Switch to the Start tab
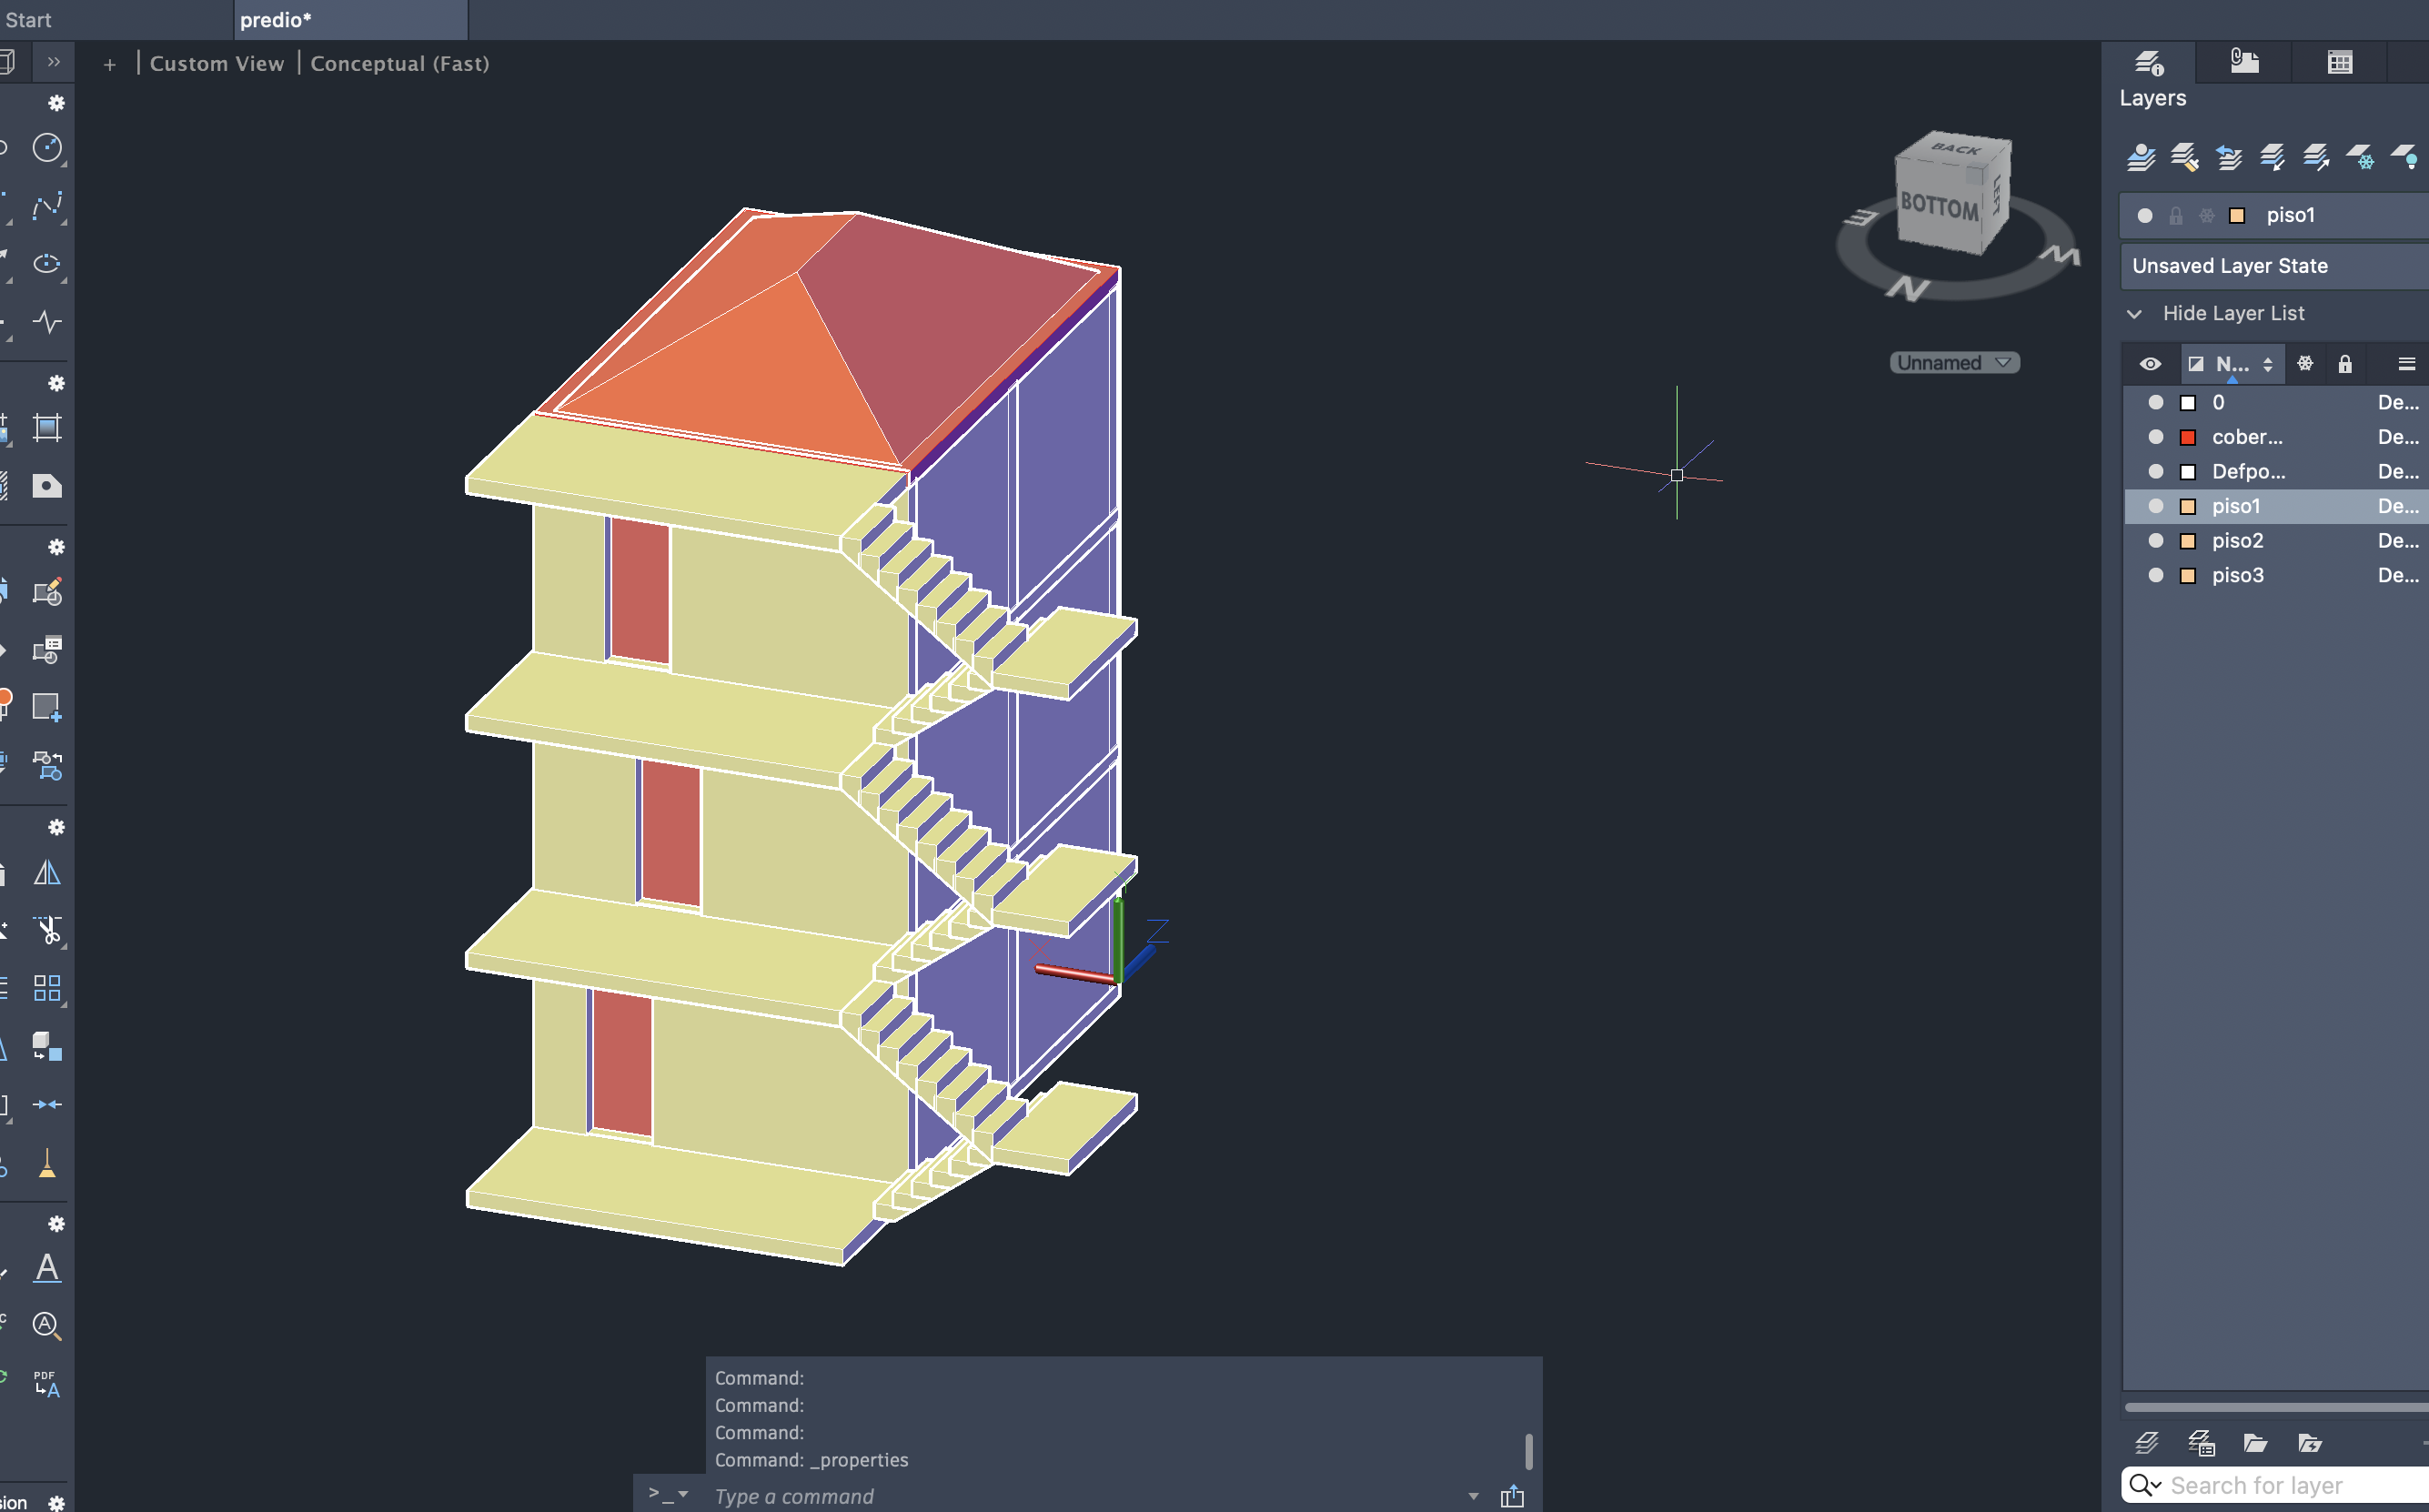This screenshot has width=2429, height=1512. click(x=28, y=20)
